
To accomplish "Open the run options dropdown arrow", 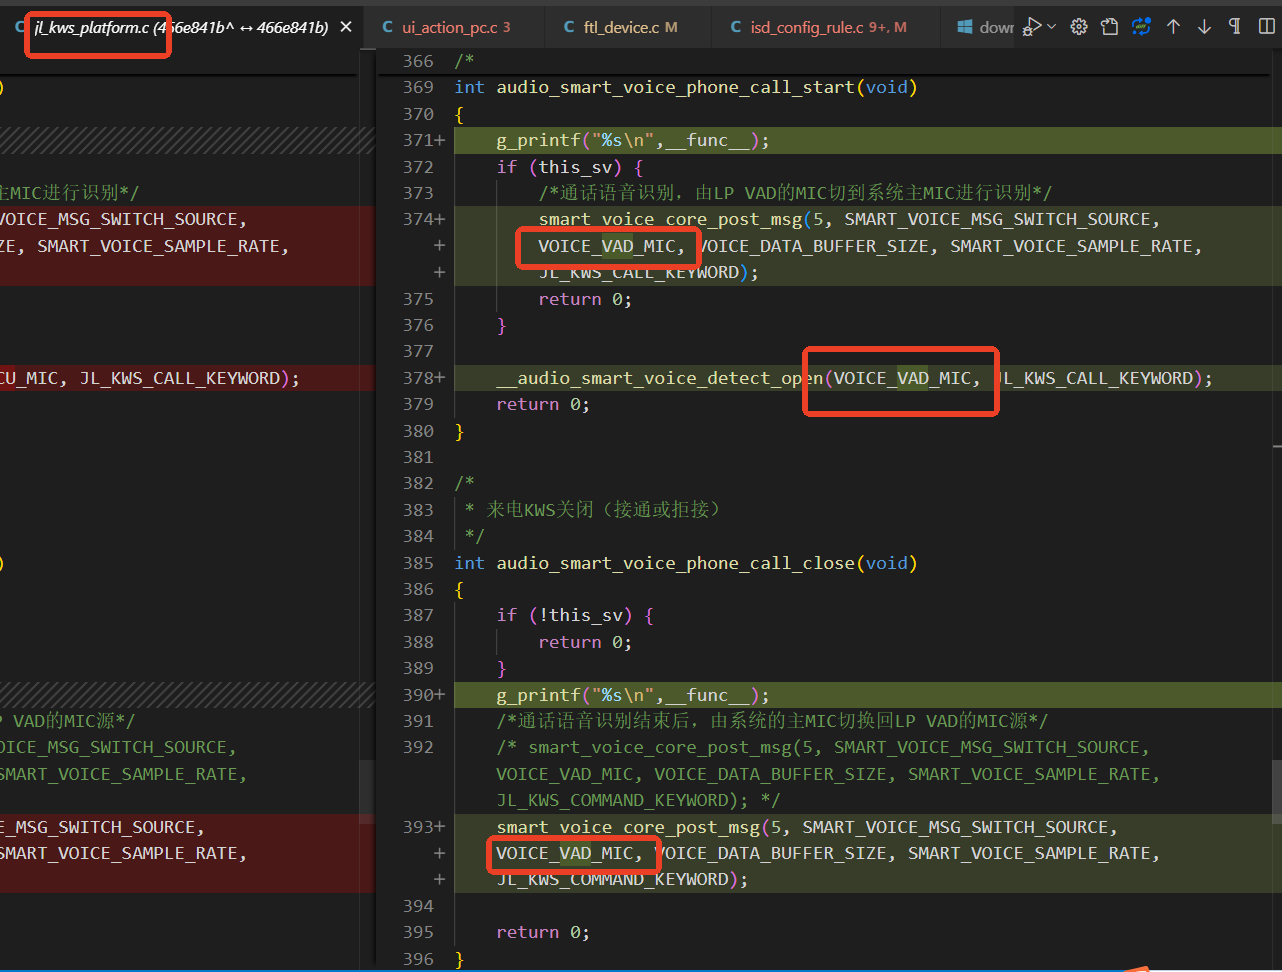I will [x=1051, y=27].
